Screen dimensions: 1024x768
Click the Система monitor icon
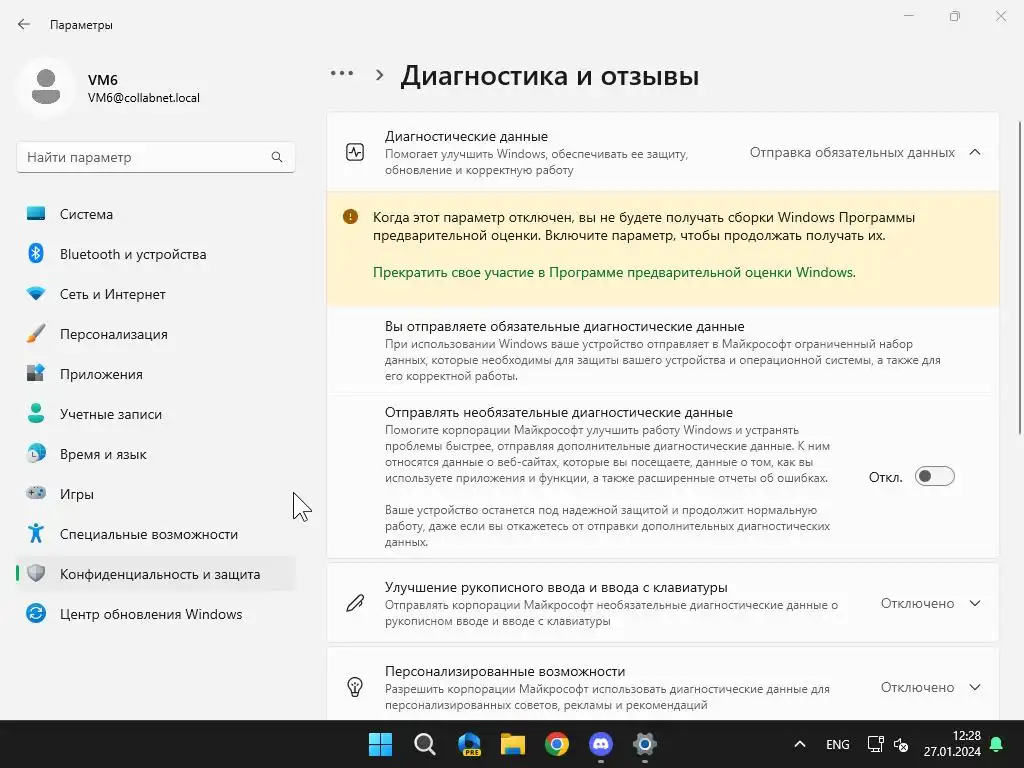[x=36, y=214]
